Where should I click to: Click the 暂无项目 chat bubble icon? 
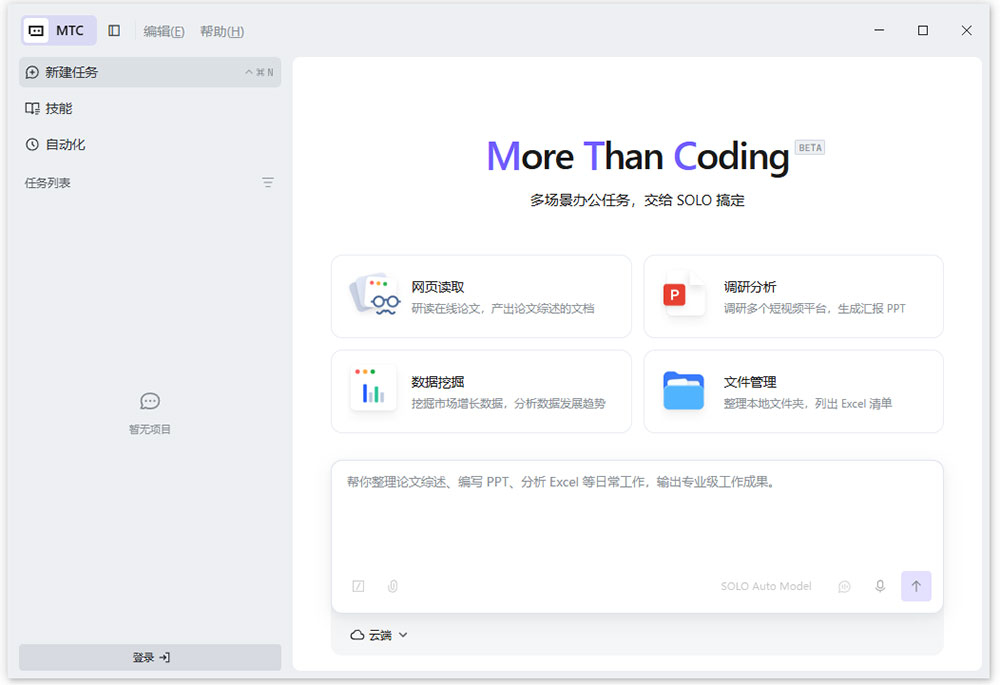point(150,401)
